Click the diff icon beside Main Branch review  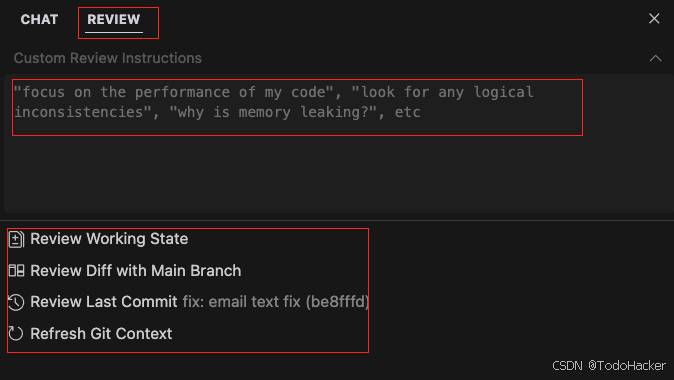click(x=16, y=271)
